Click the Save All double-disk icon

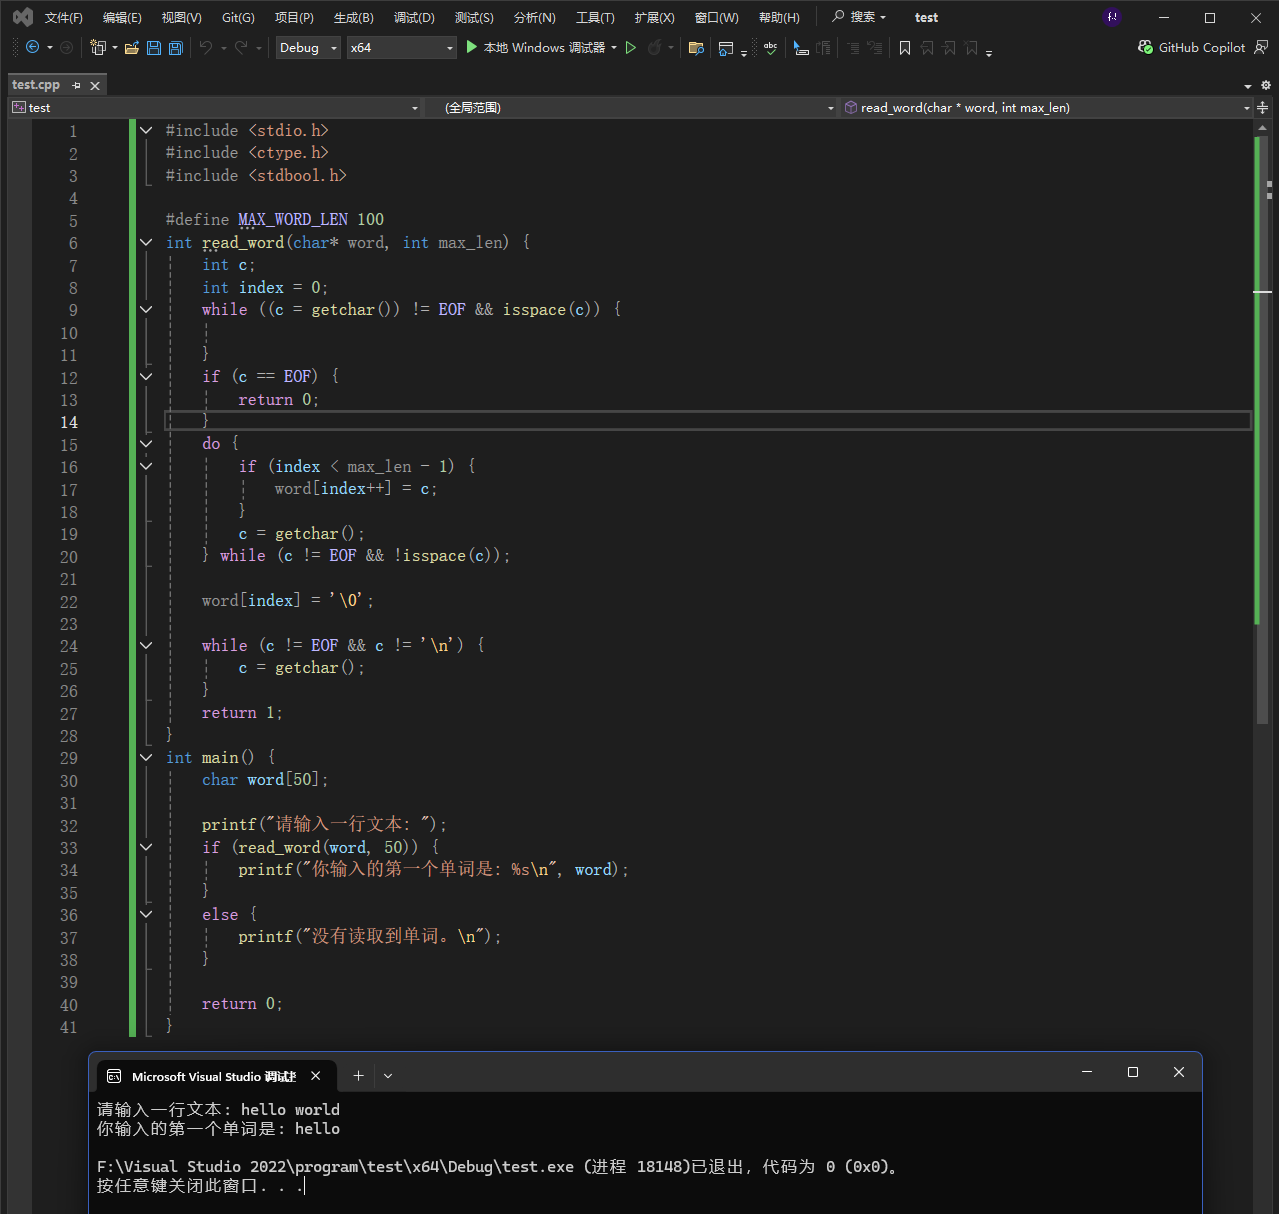(x=176, y=47)
